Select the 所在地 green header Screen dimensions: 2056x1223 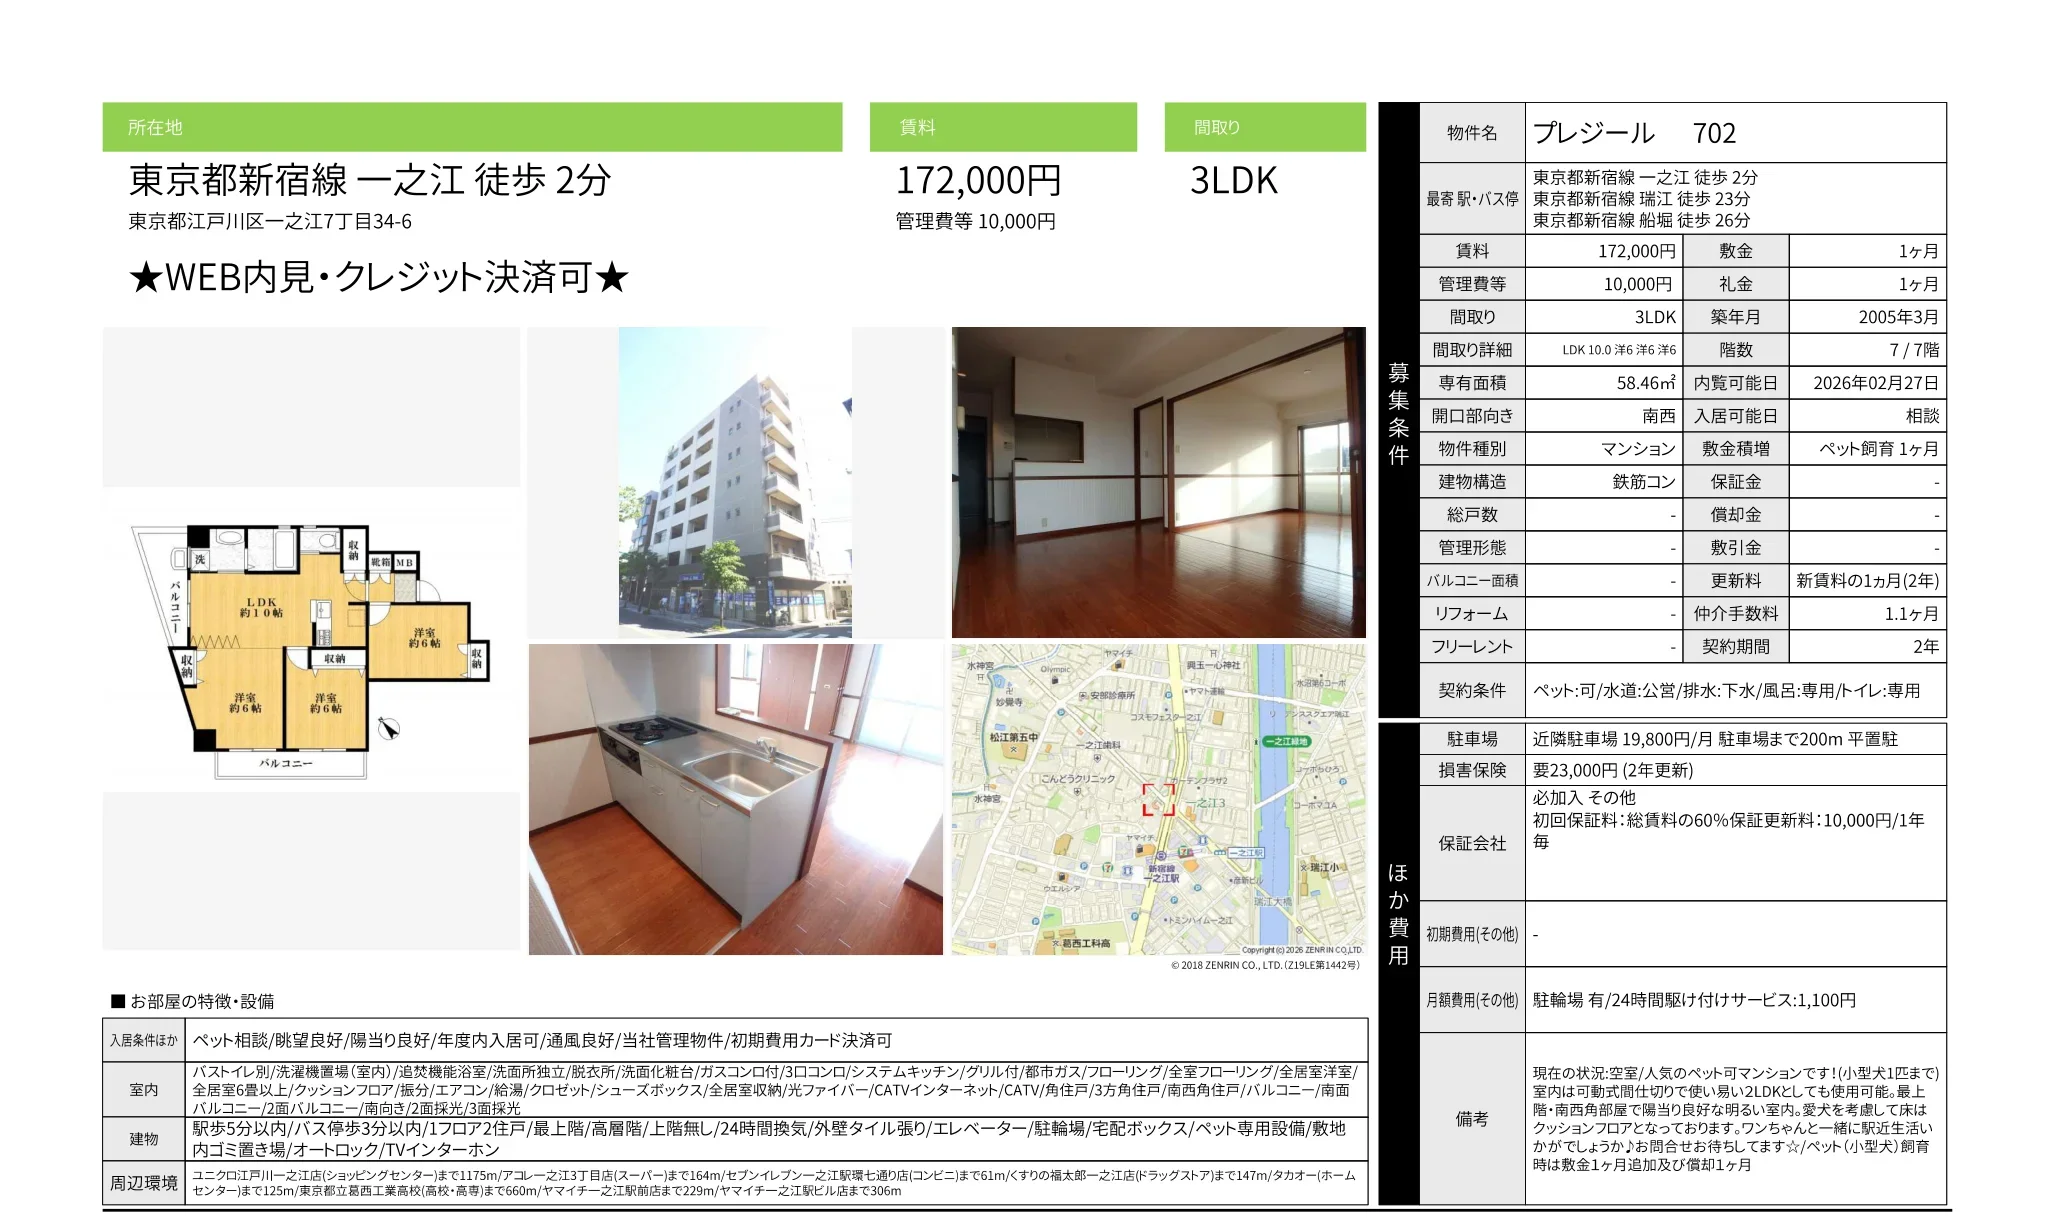pyautogui.click(x=472, y=127)
